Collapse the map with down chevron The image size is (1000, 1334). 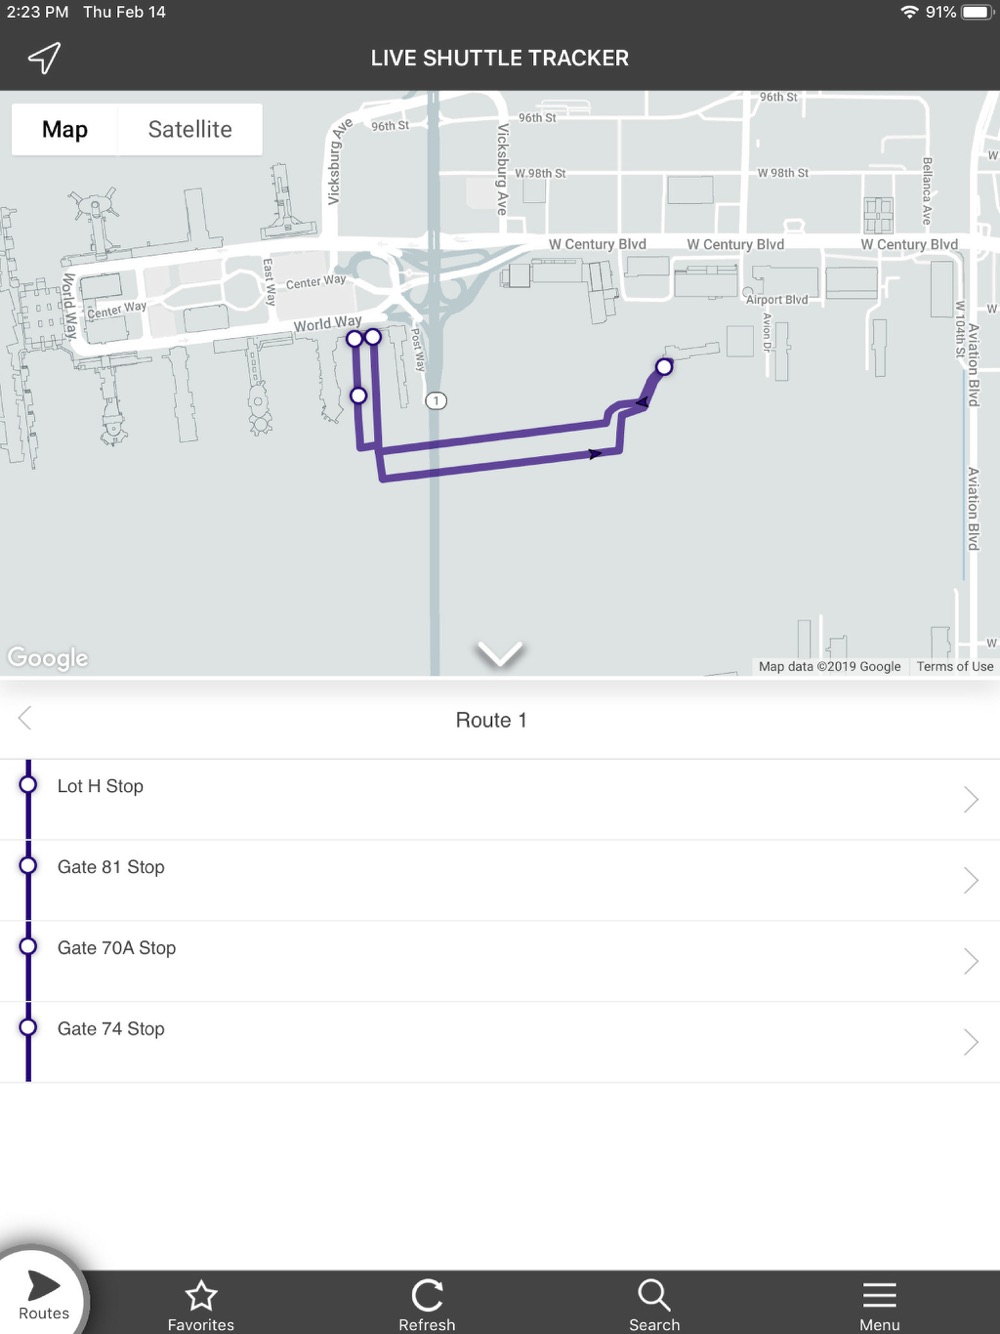(500, 654)
